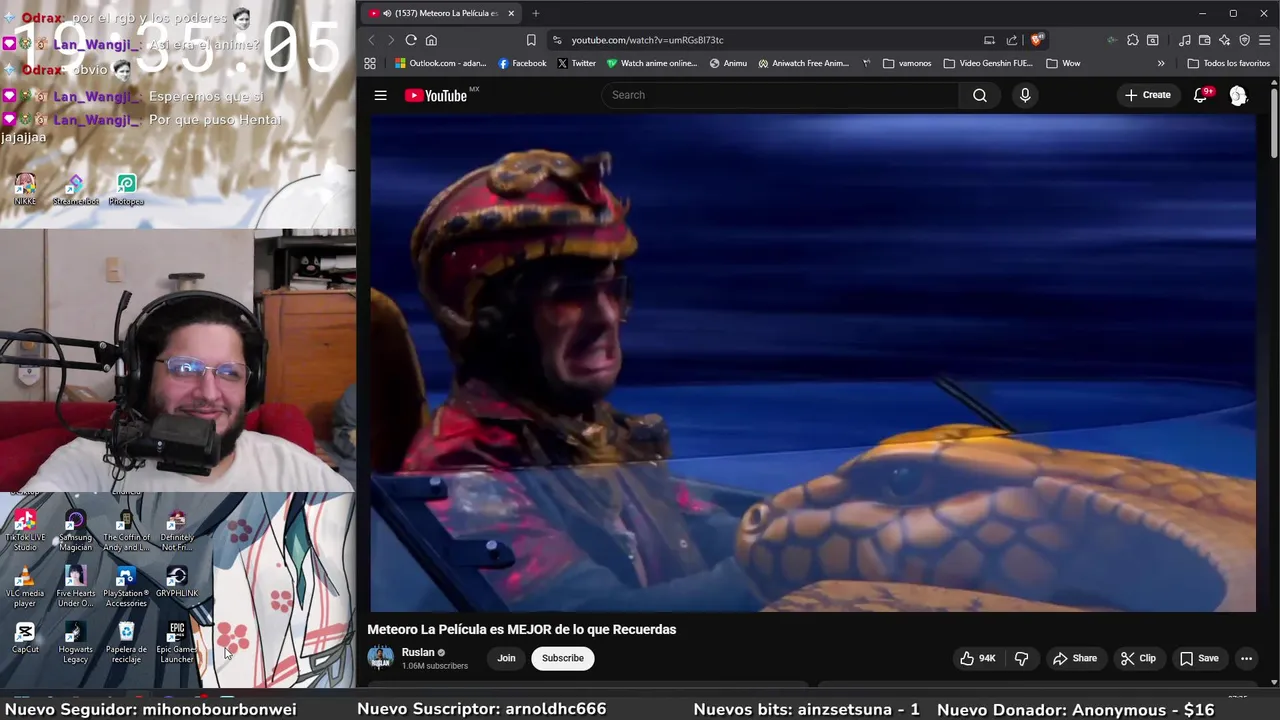Open the Ruslan channel name link

418,652
